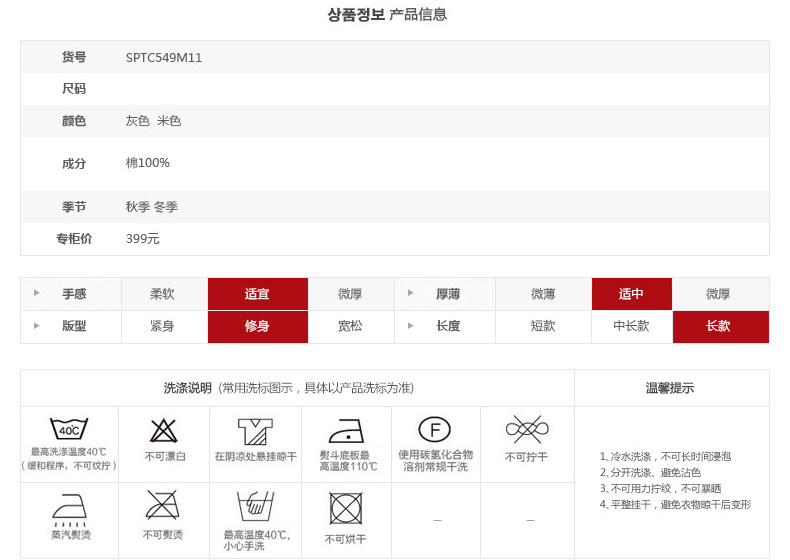This screenshot has width=790, height=560.
Task: Click the do-not-wring crossed icon
Action: coord(527,429)
